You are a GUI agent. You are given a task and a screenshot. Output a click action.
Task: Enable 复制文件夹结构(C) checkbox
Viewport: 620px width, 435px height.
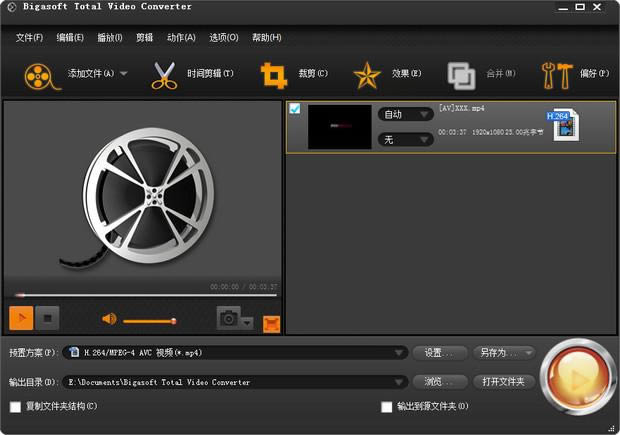pos(15,407)
